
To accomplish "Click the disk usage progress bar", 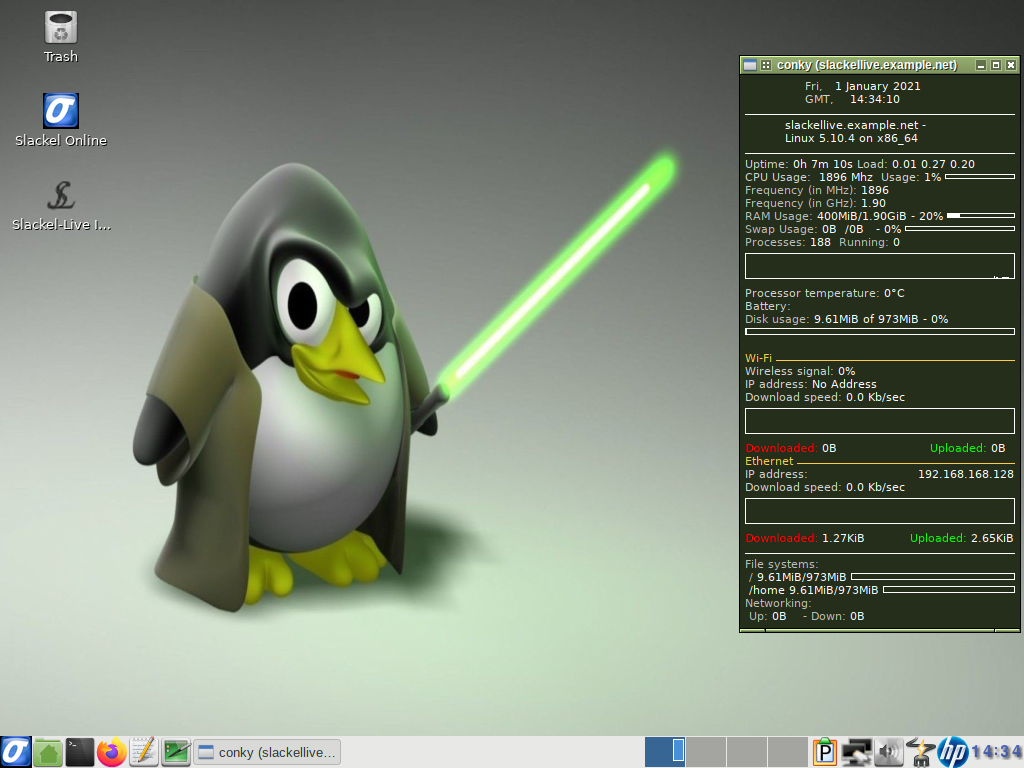I will pyautogui.click(x=880, y=332).
